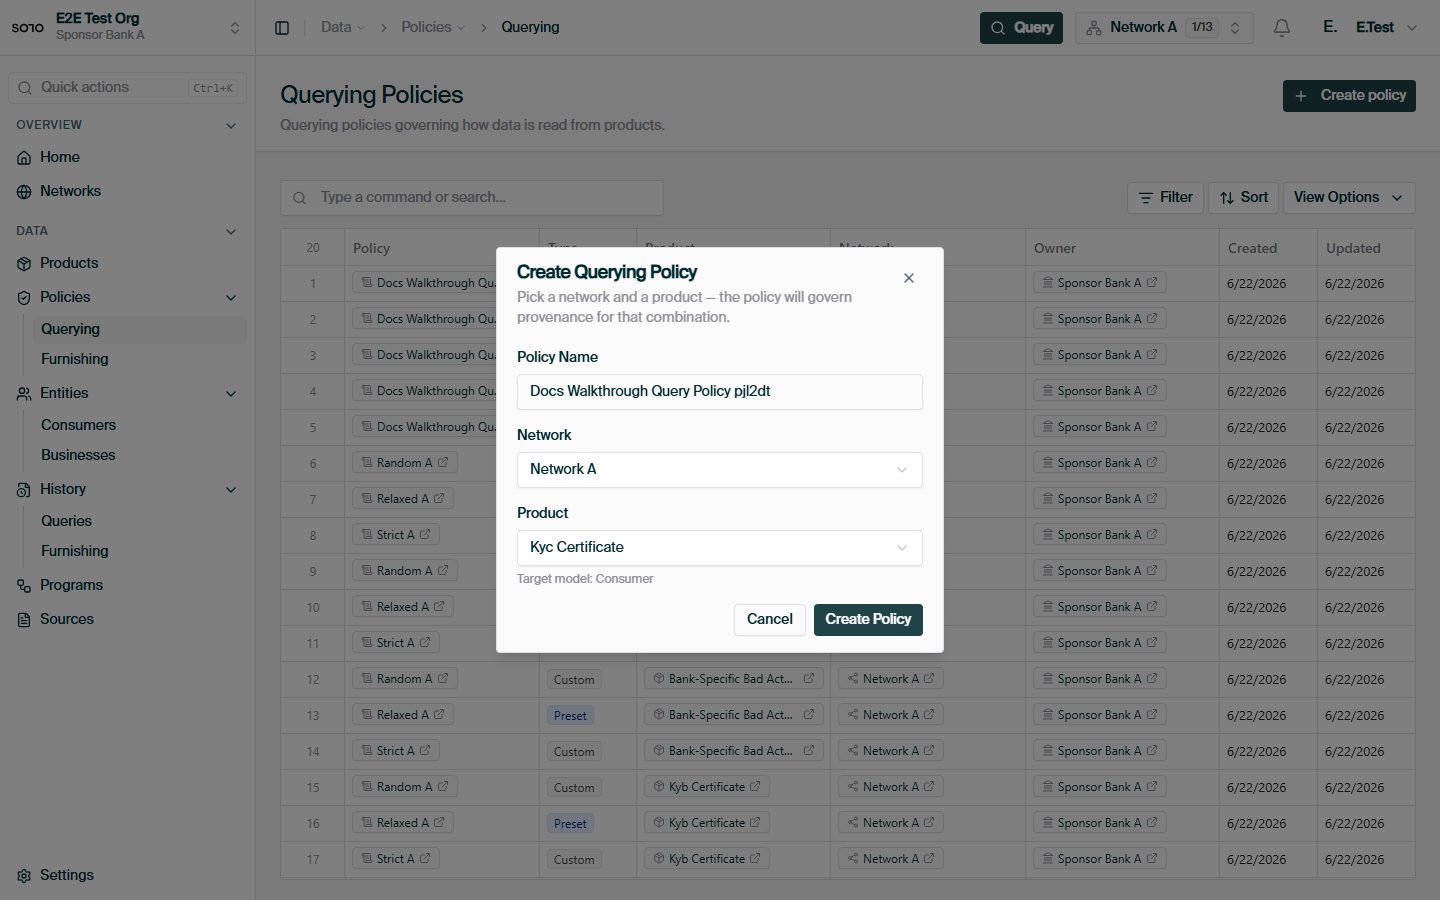Click the Quick actions search box
Image resolution: width=1440 pixels, height=900 pixels.
pos(127,88)
